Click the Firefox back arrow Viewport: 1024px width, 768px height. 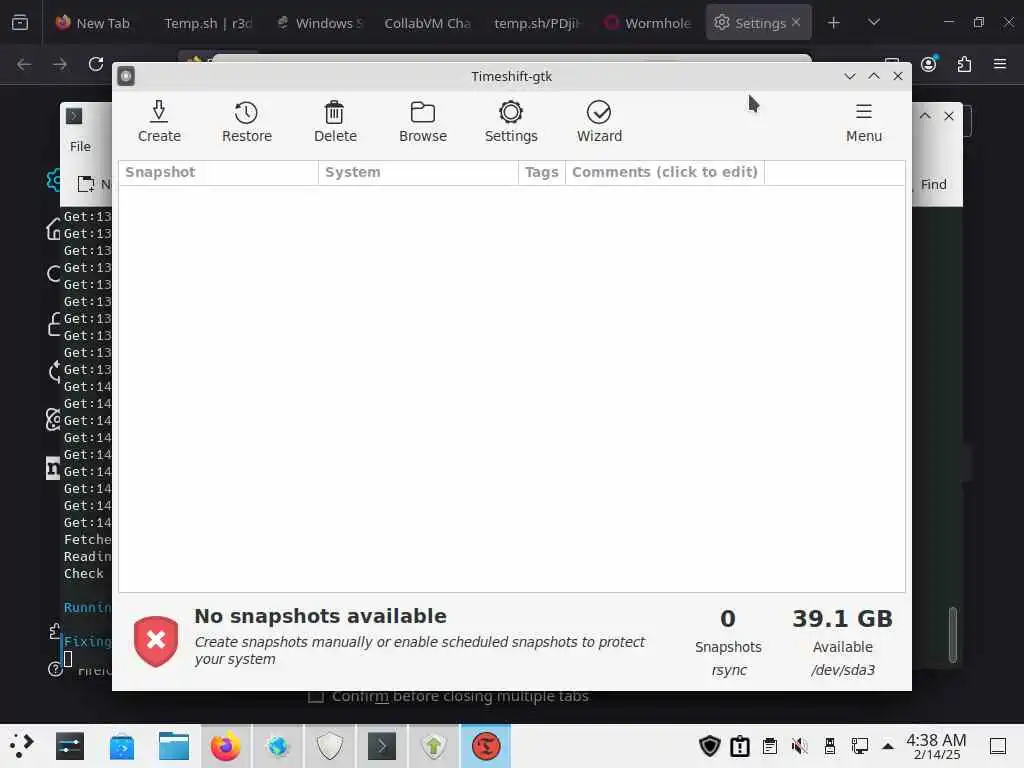[24, 64]
